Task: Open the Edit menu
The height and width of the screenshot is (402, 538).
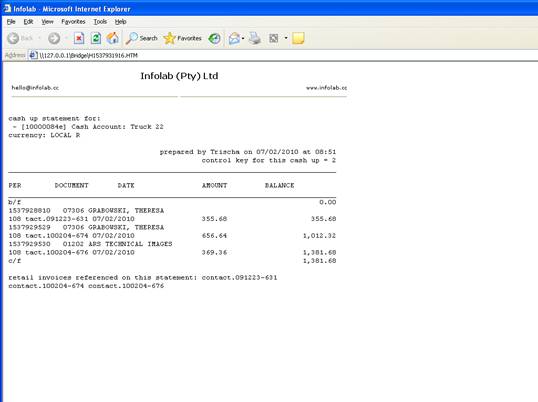Action: [x=28, y=22]
